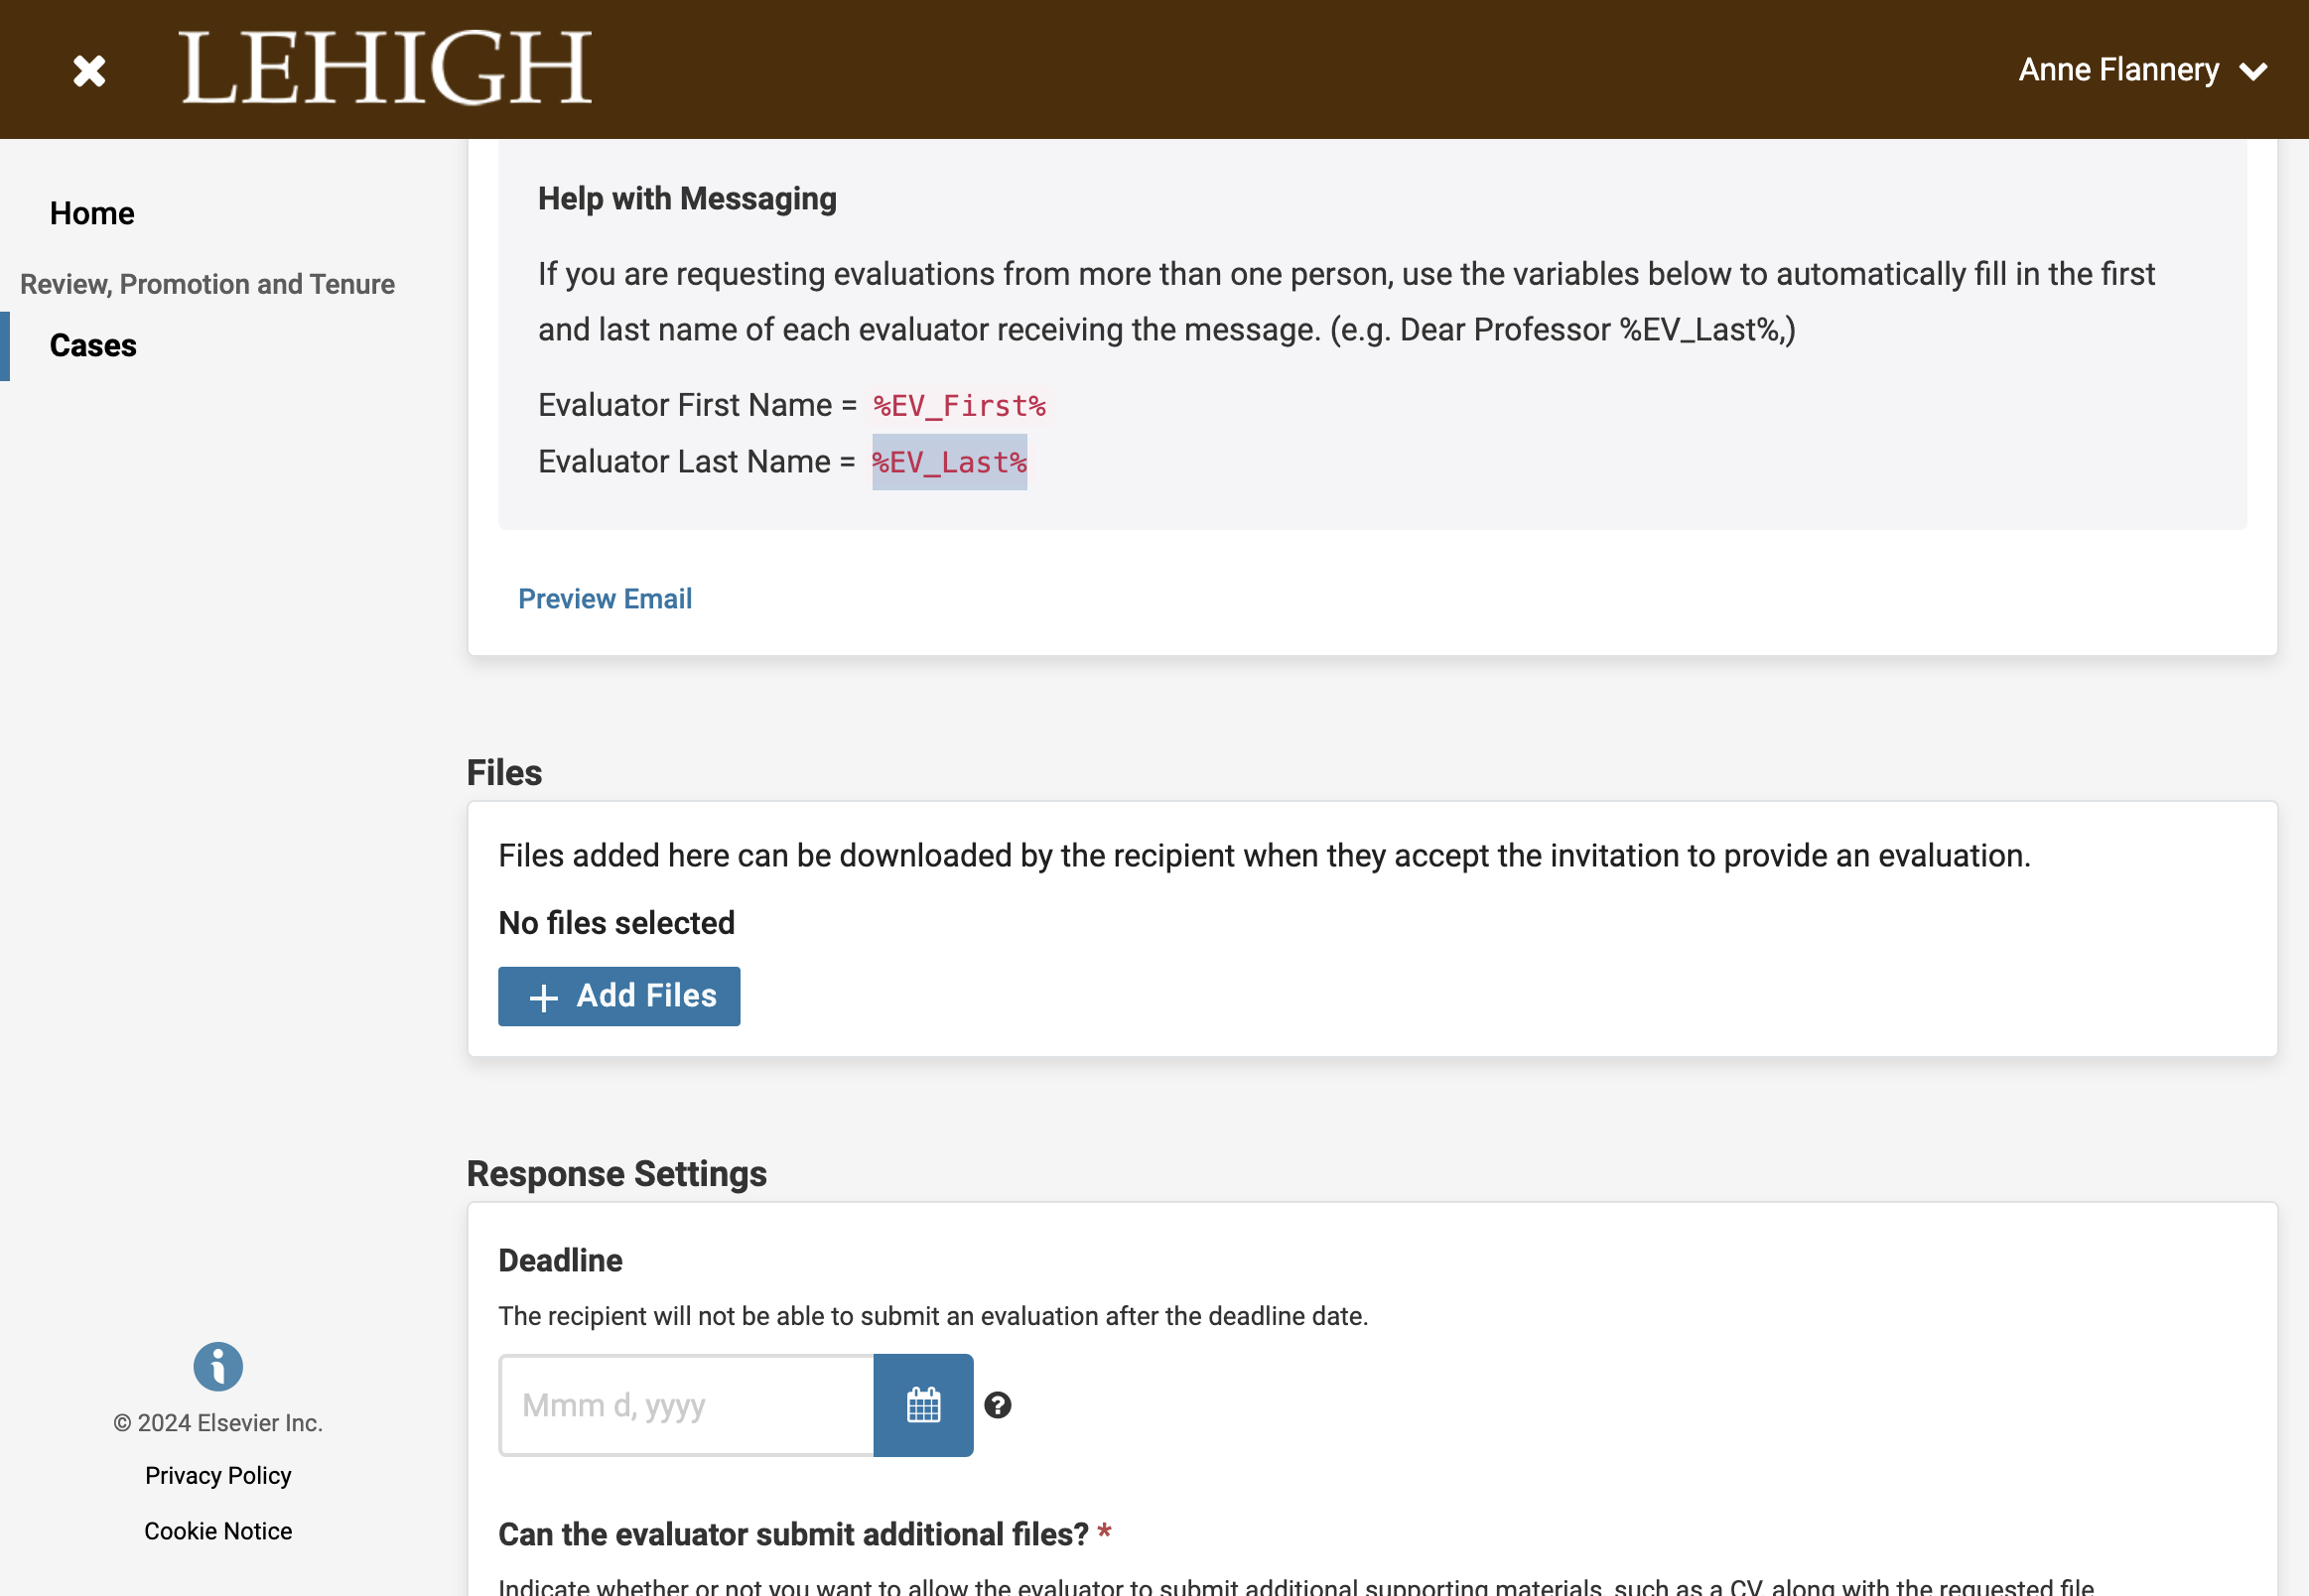
Task: Click the No files selected text
Action: (616, 922)
